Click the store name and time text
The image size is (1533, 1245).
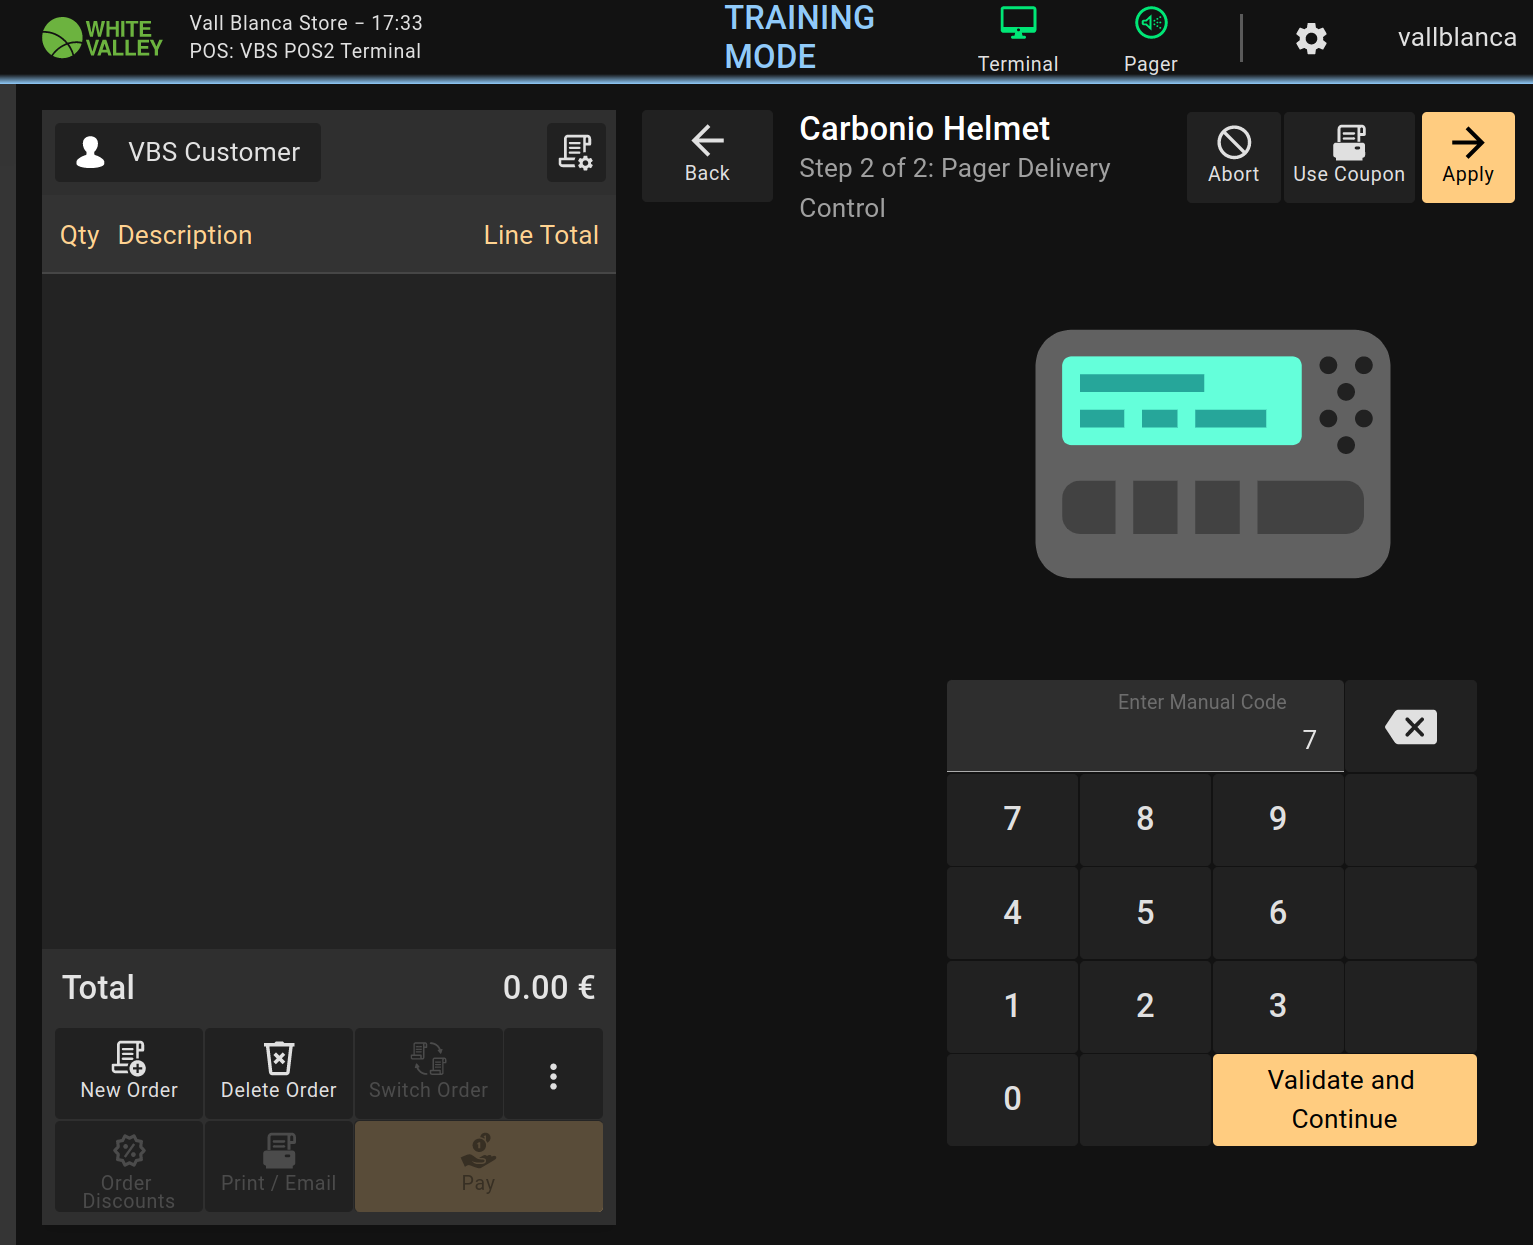click(306, 23)
